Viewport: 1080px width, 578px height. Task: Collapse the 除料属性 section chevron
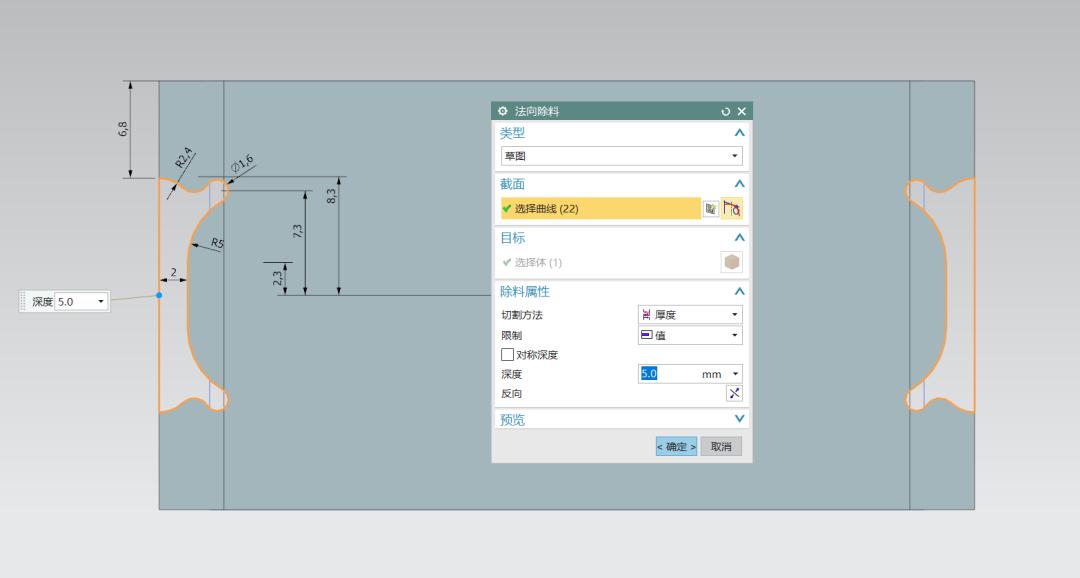click(x=738, y=292)
